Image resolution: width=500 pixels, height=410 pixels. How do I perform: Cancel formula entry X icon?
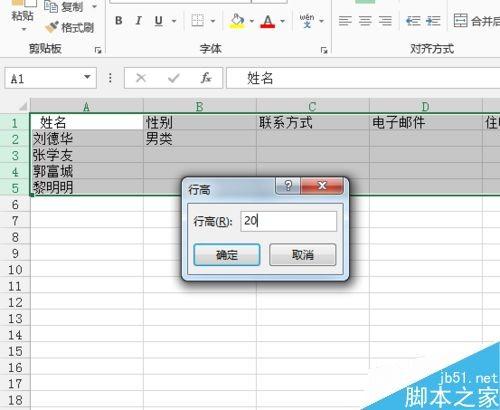tap(141, 78)
